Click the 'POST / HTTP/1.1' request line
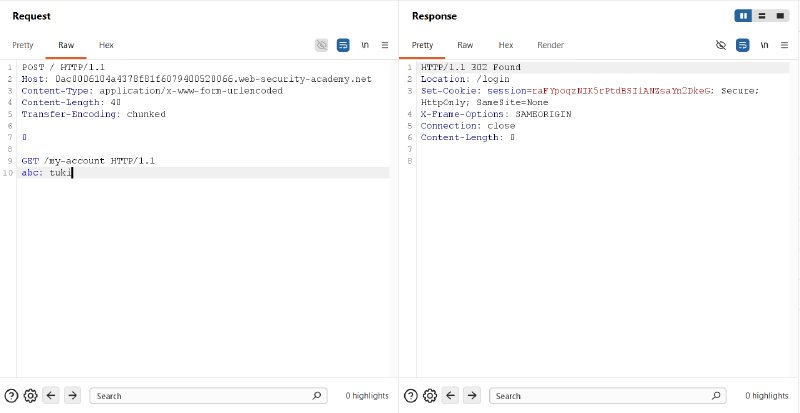The height and width of the screenshot is (413, 800). tap(63, 67)
